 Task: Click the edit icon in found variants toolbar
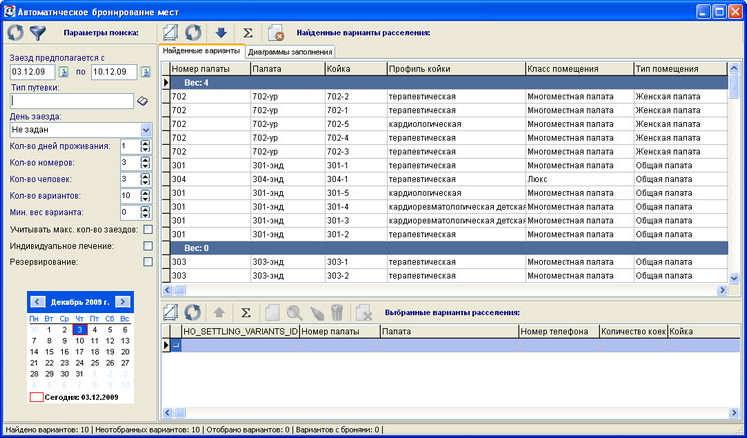[171, 33]
